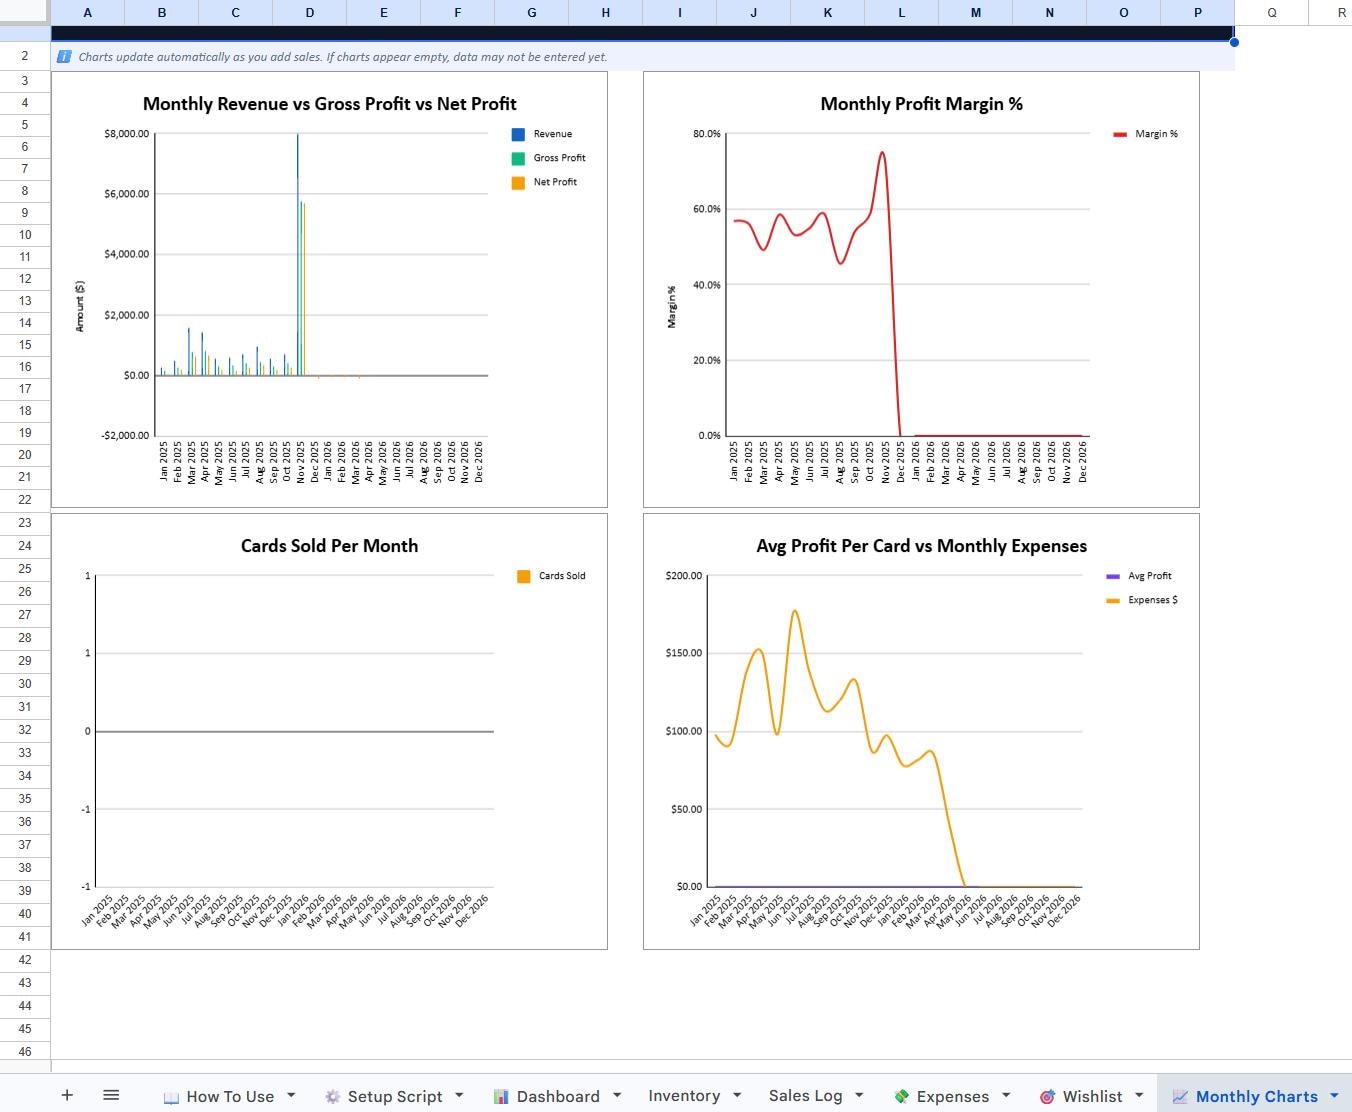Click the blue info icon in row 2

click(x=65, y=57)
